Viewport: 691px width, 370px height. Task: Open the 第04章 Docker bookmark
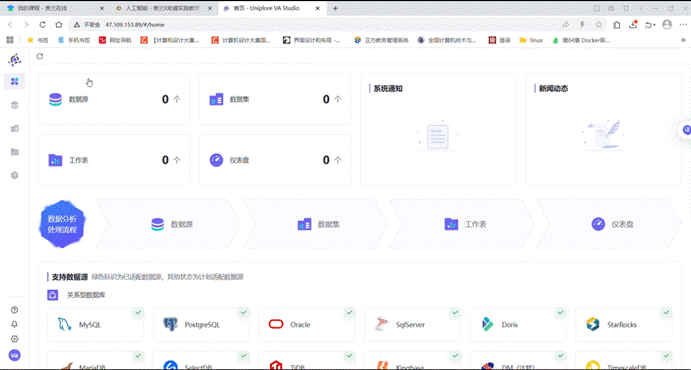coord(581,40)
